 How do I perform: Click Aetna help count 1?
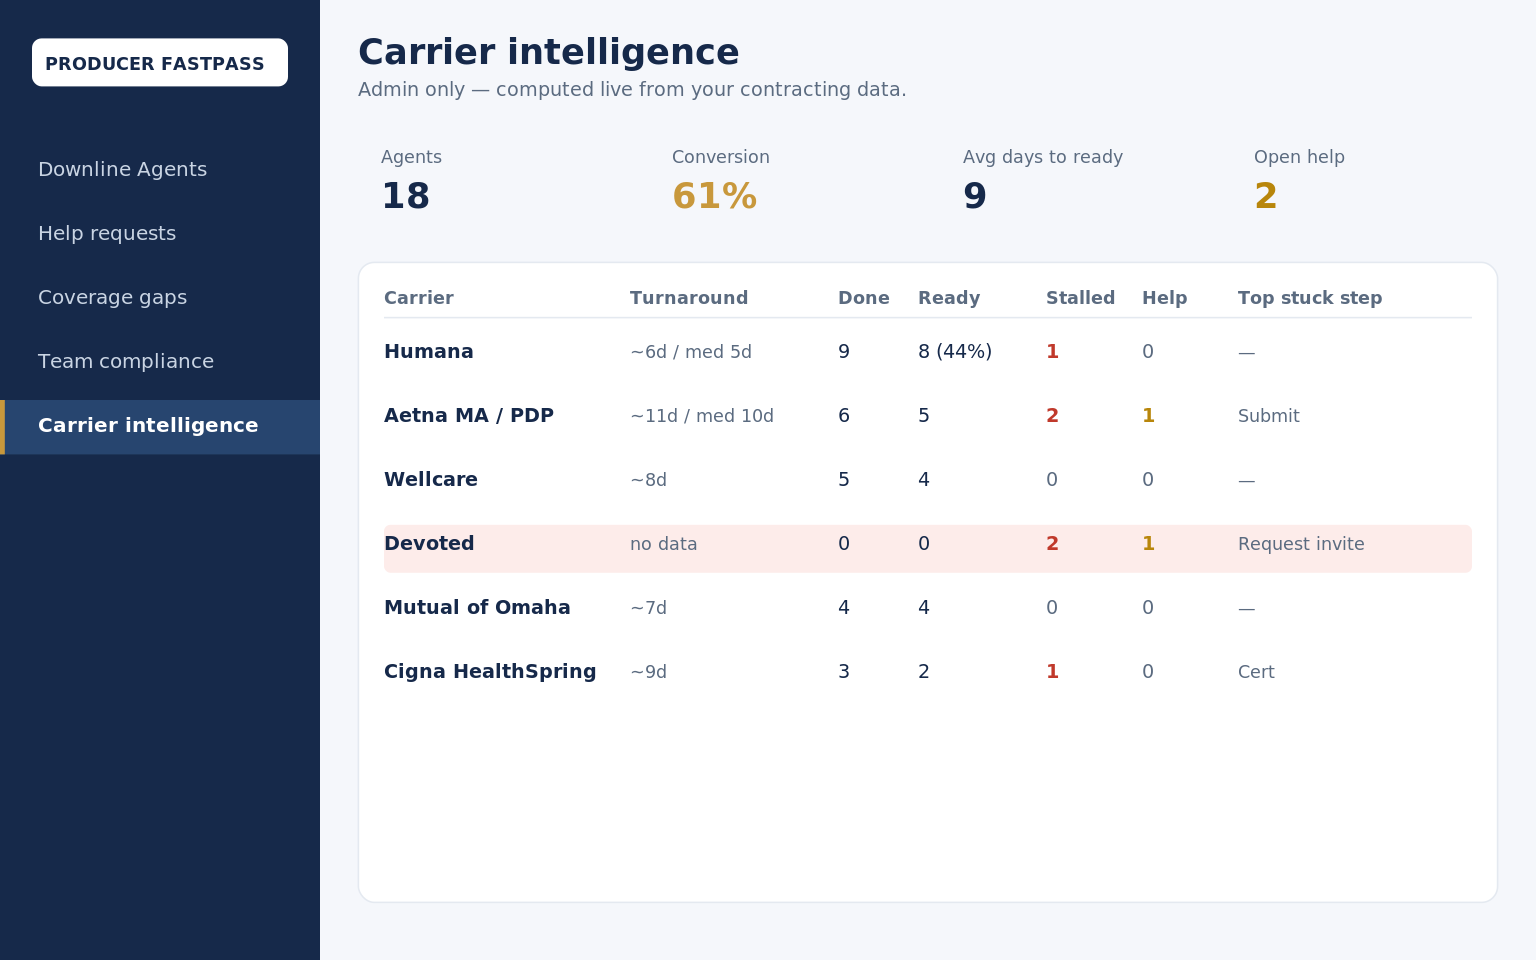pyautogui.click(x=1148, y=416)
